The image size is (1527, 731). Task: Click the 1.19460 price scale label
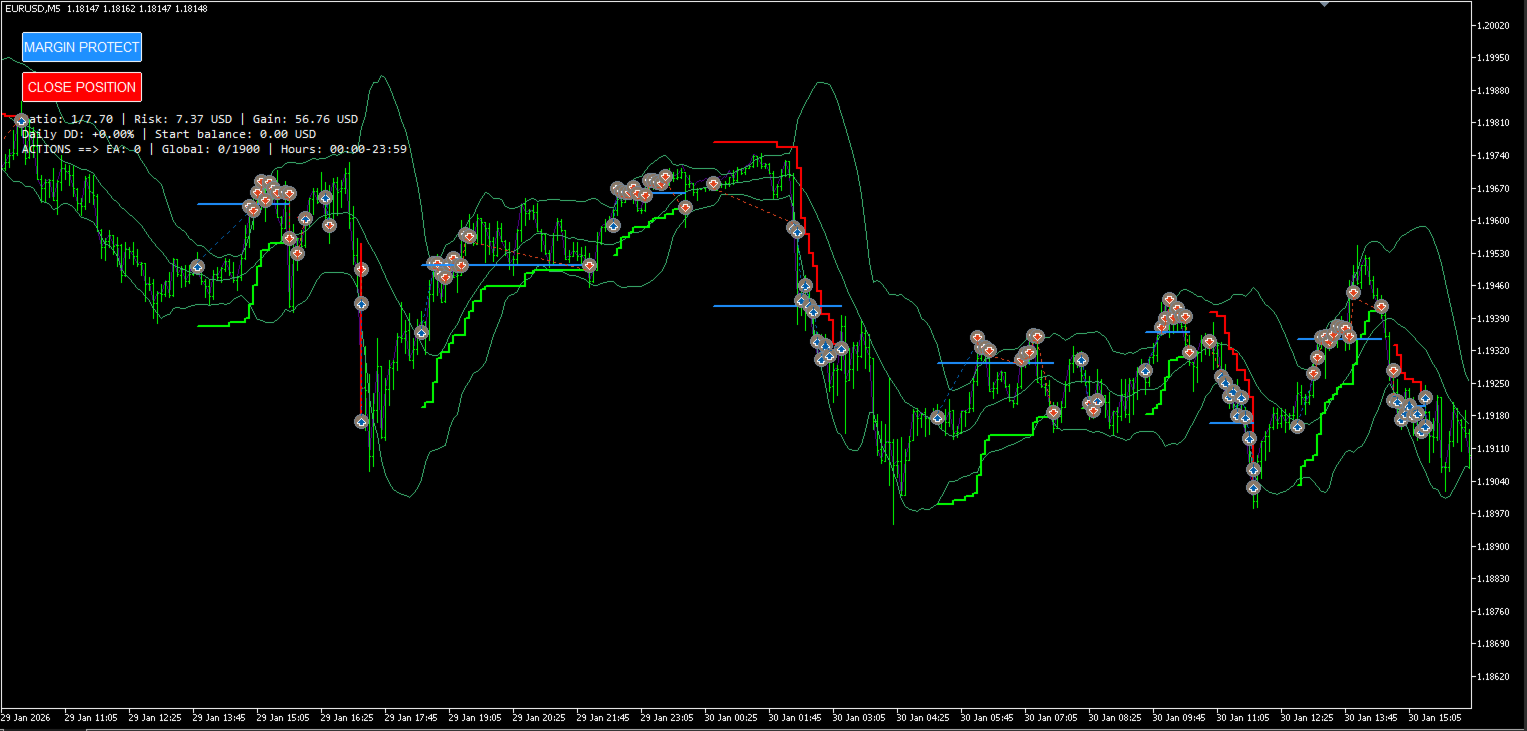click(1492, 286)
